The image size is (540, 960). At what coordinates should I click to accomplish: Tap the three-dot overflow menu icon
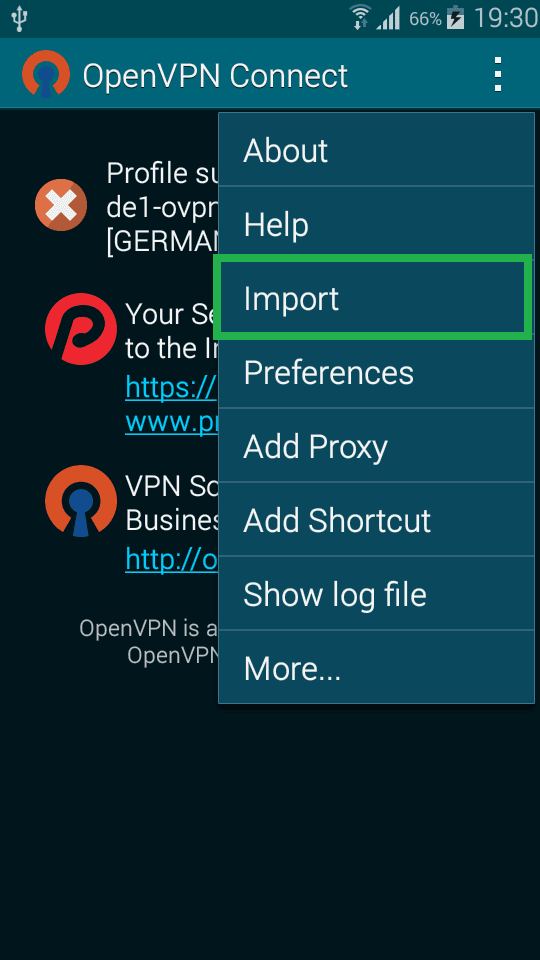[x=498, y=75]
